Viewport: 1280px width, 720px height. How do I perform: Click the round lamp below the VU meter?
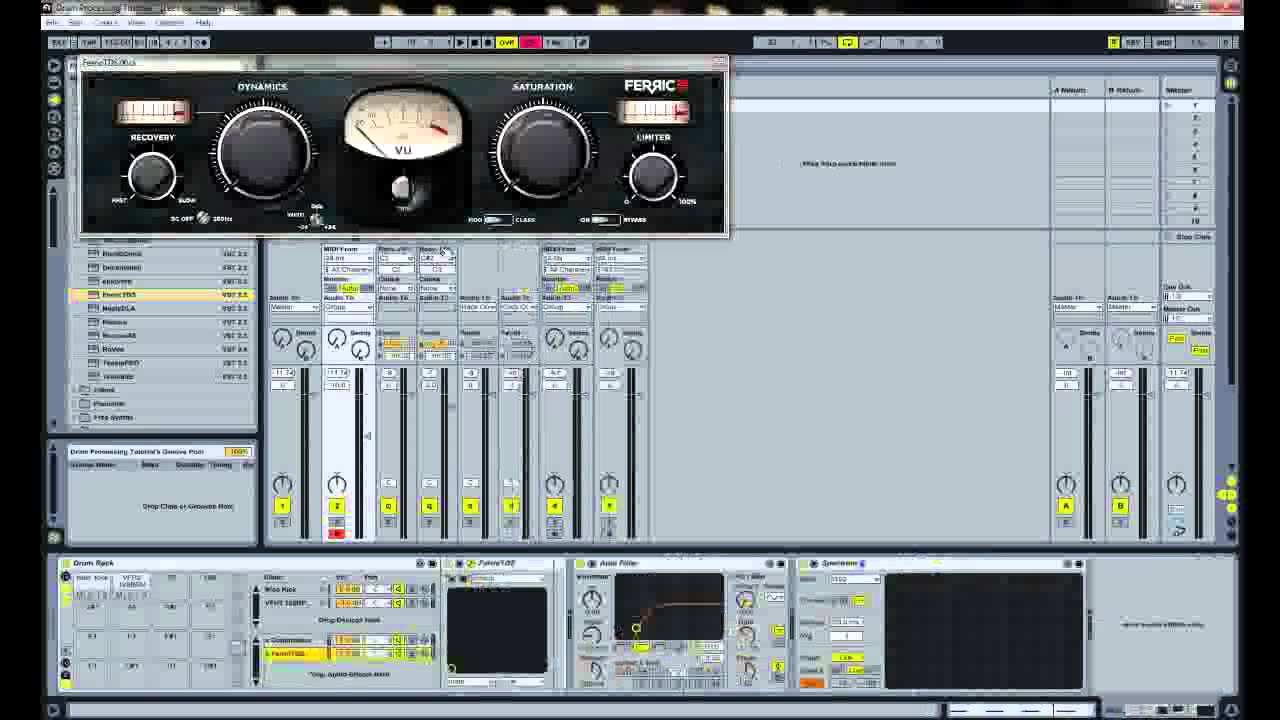coord(401,188)
